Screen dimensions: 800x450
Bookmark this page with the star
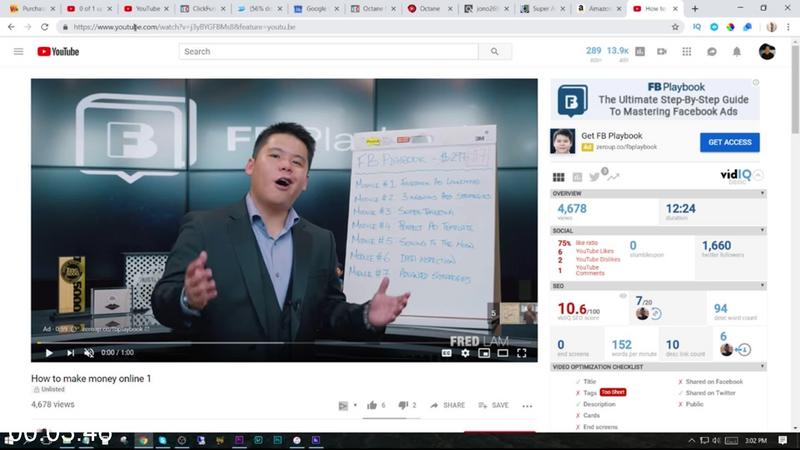click(x=675, y=27)
